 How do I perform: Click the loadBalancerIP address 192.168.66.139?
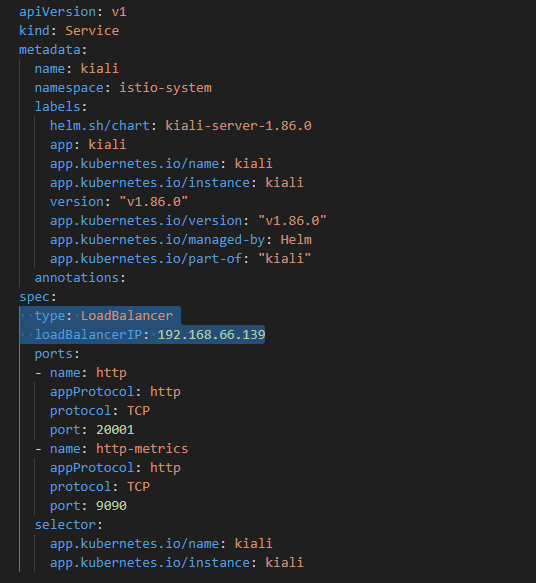tap(212, 335)
